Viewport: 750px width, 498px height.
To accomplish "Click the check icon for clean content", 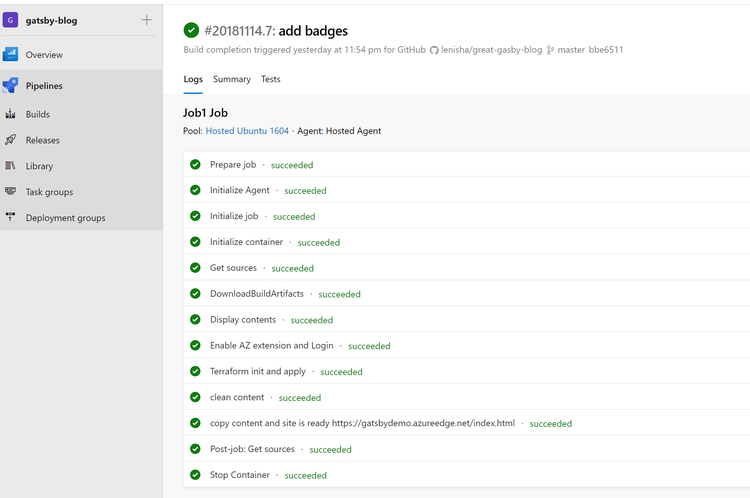I will click(x=195, y=397).
